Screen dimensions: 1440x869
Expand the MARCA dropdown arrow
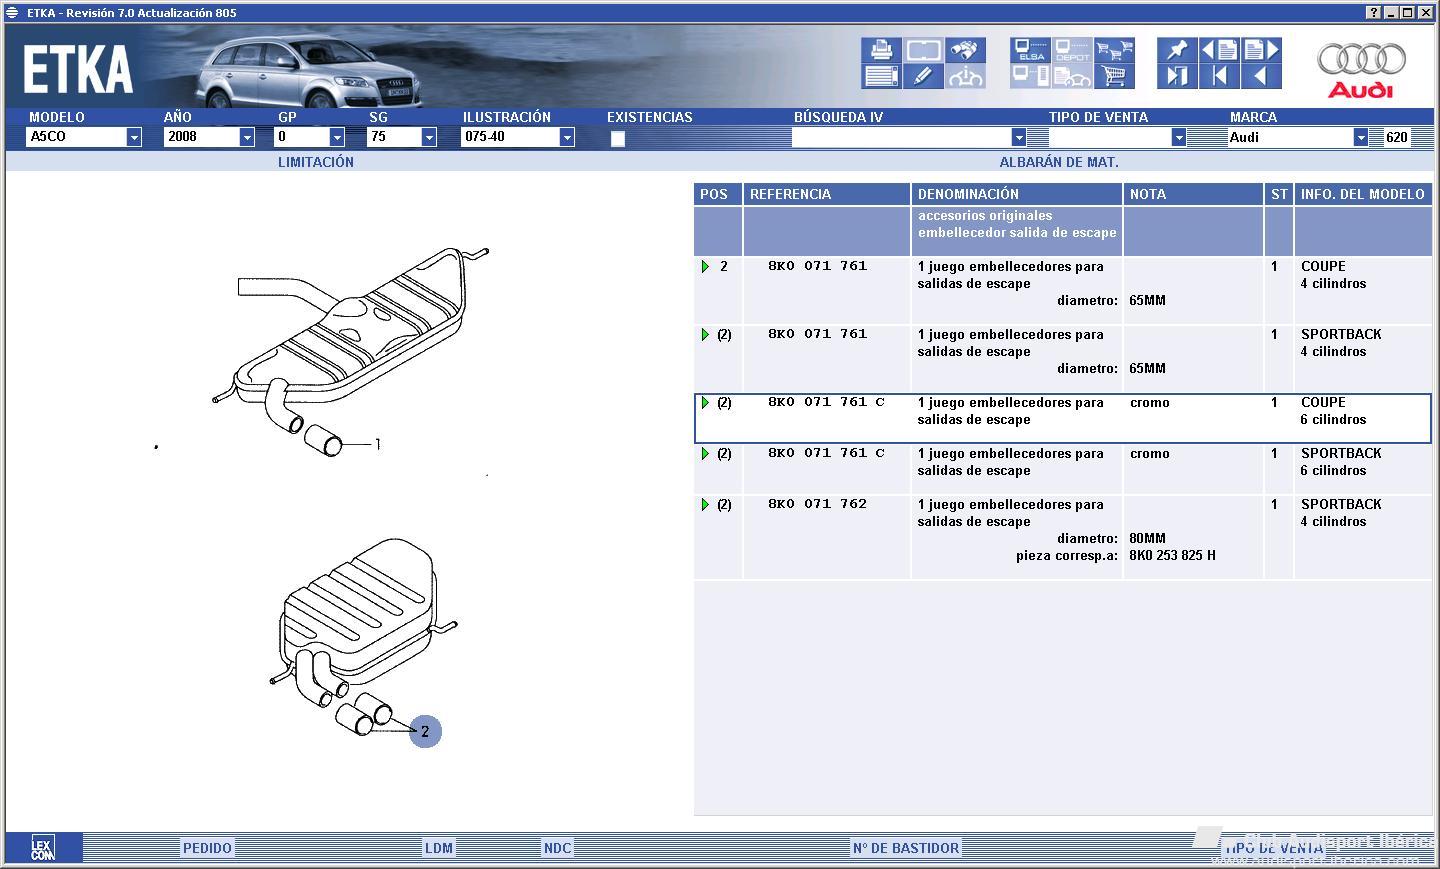(1361, 138)
